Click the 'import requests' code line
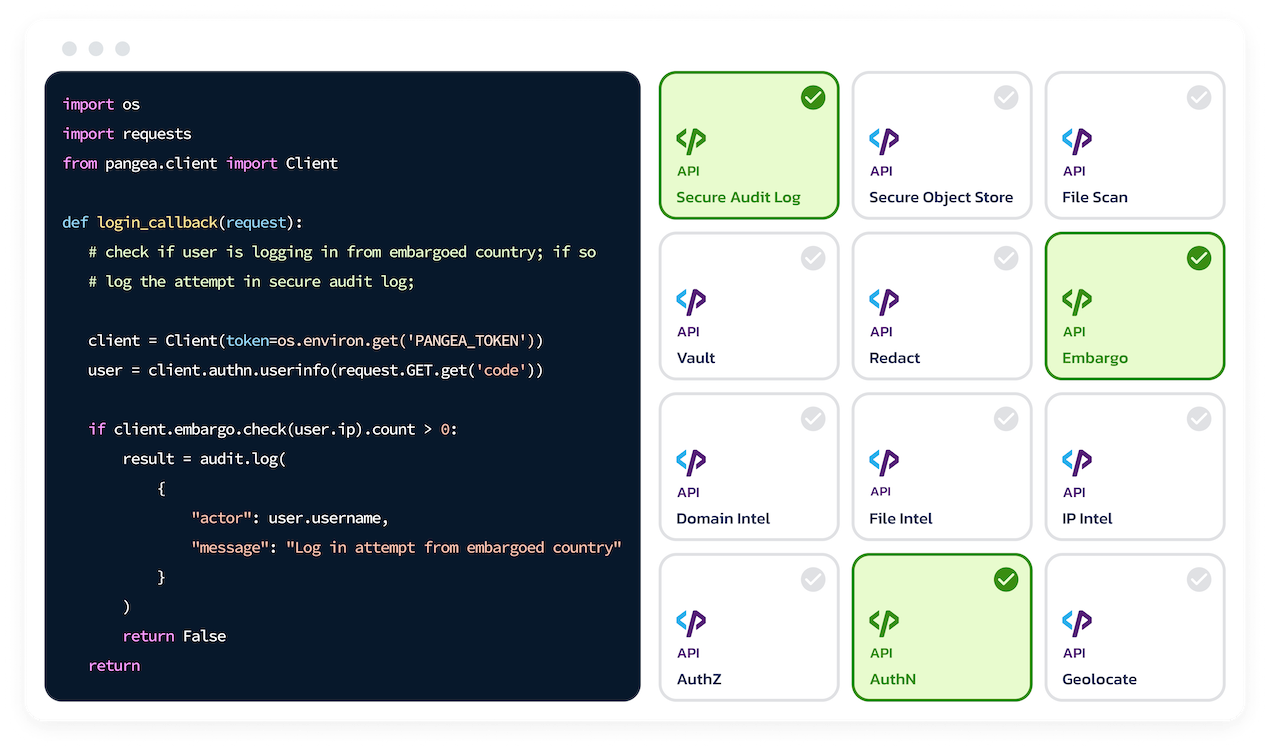 (127, 134)
